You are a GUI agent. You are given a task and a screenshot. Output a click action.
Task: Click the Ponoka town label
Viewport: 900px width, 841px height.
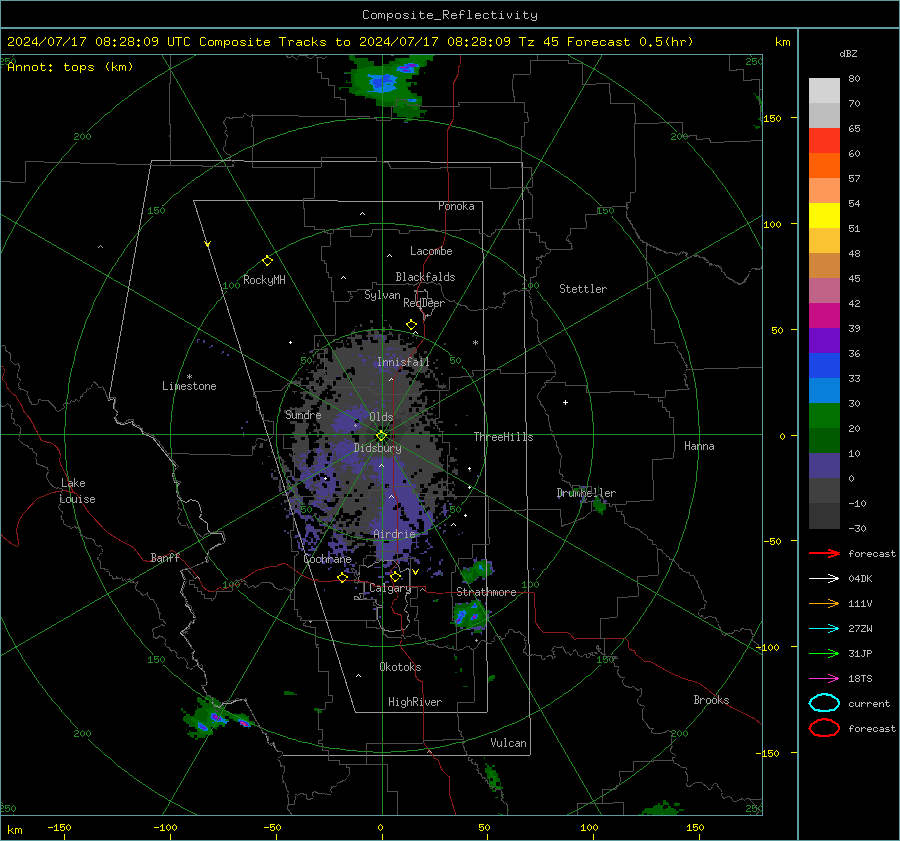coord(456,206)
